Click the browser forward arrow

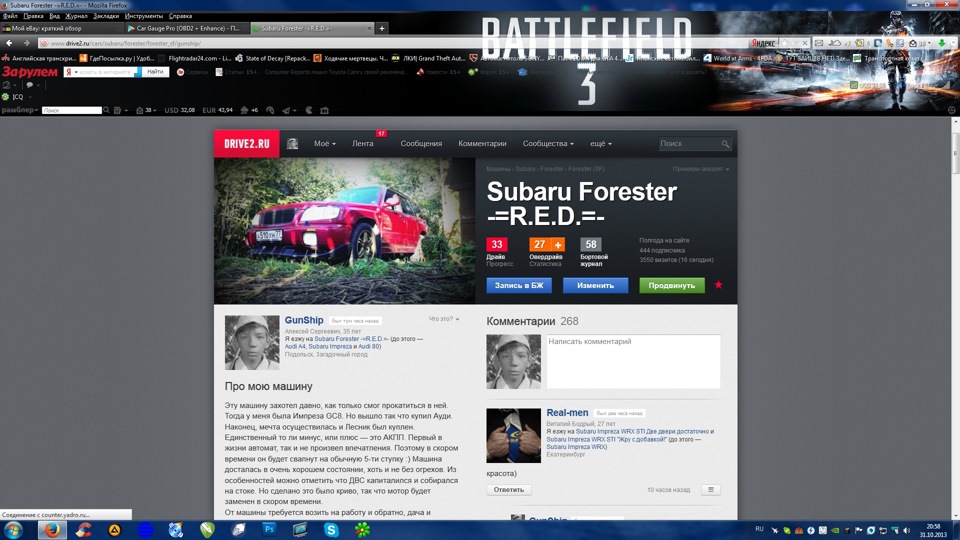(26, 43)
